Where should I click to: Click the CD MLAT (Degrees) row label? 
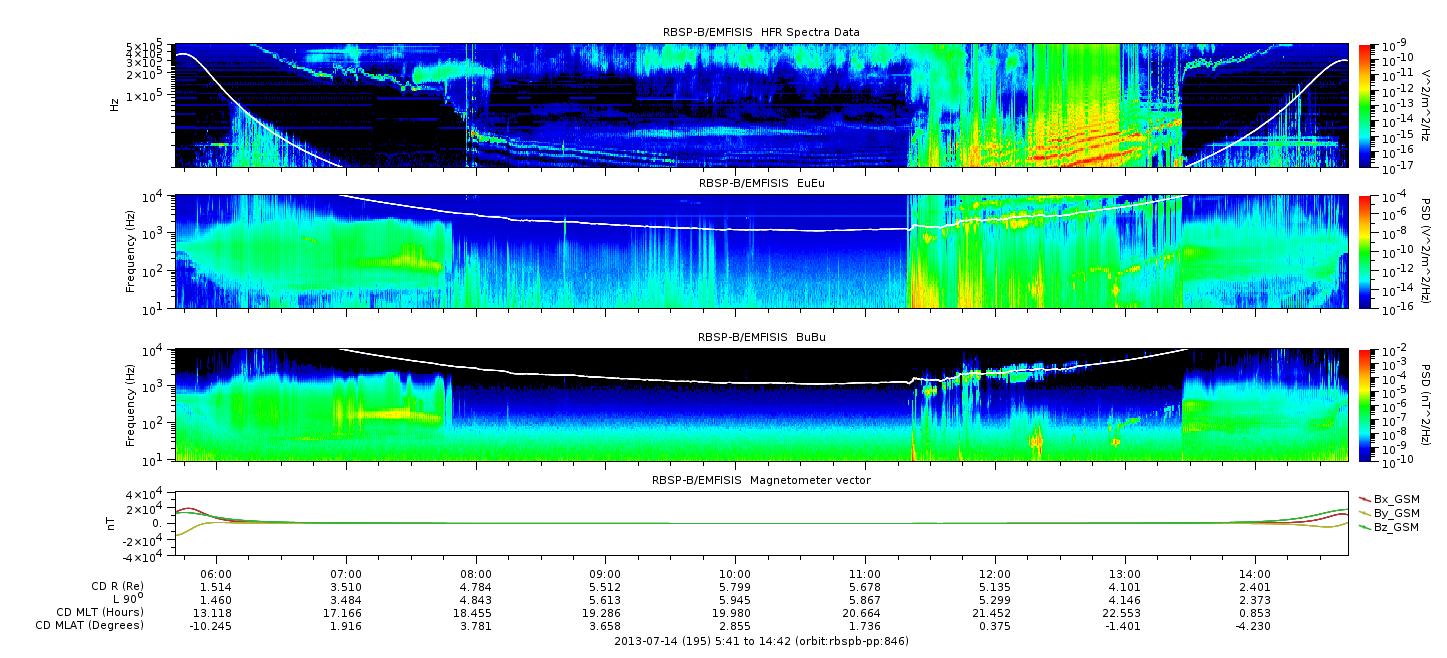(x=91, y=625)
